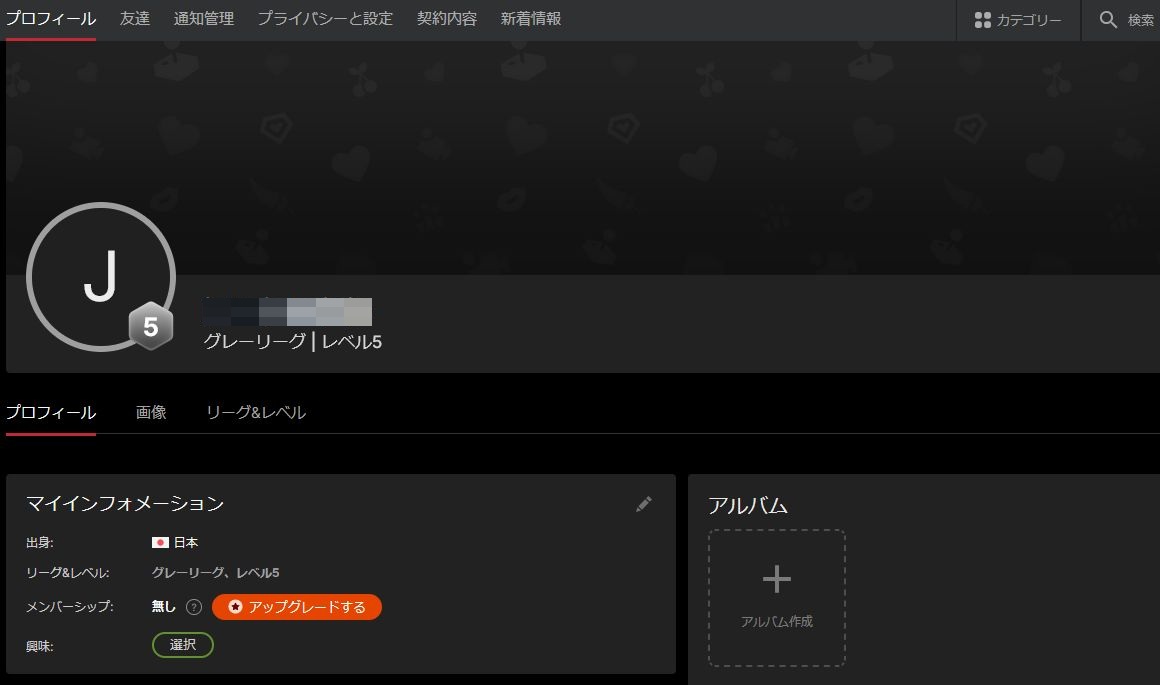Open the 友達 tab in top navigation
The image size is (1160, 685).
tap(135, 19)
